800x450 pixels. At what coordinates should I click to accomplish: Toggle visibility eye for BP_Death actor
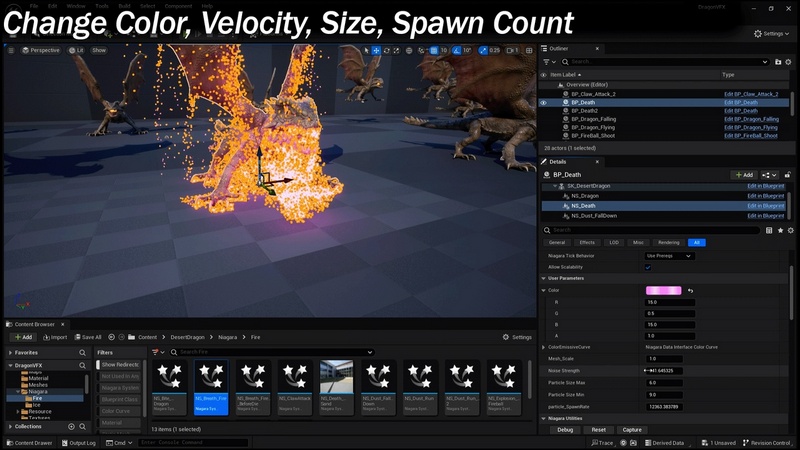[544, 102]
